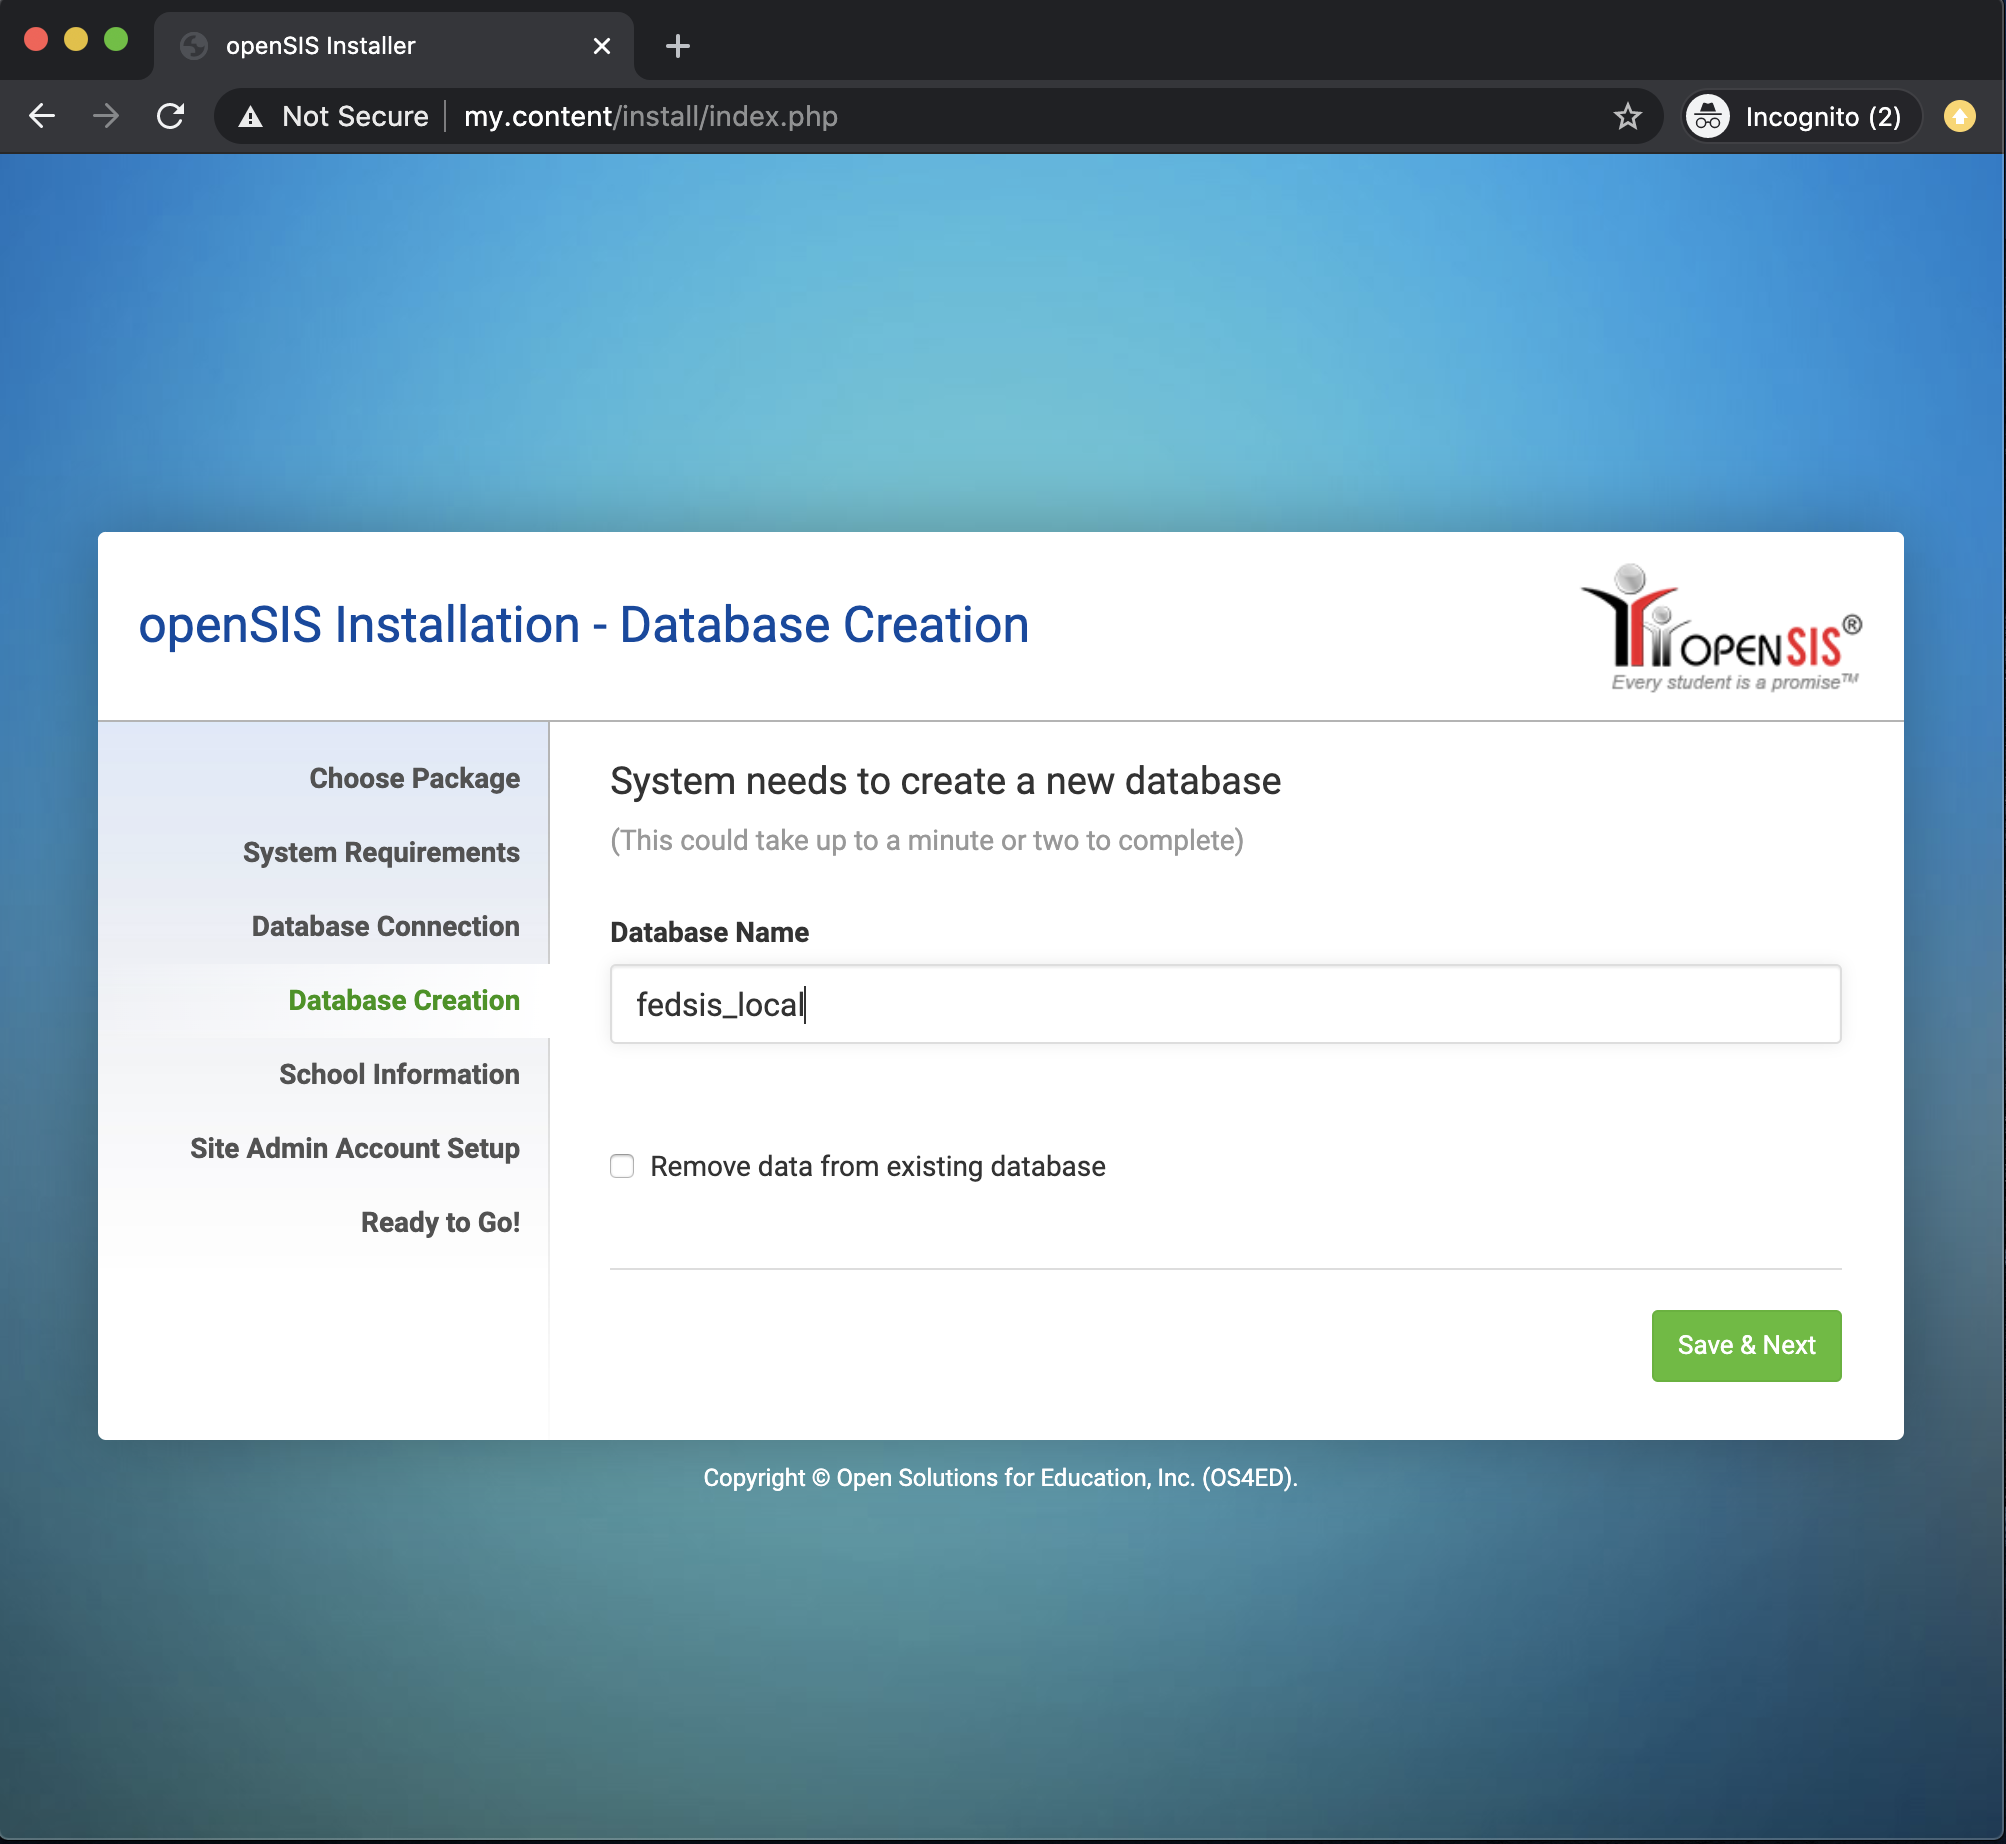Viewport: 2006px width, 1844px height.
Task: Click the Save & Next button
Action: click(x=1745, y=1345)
